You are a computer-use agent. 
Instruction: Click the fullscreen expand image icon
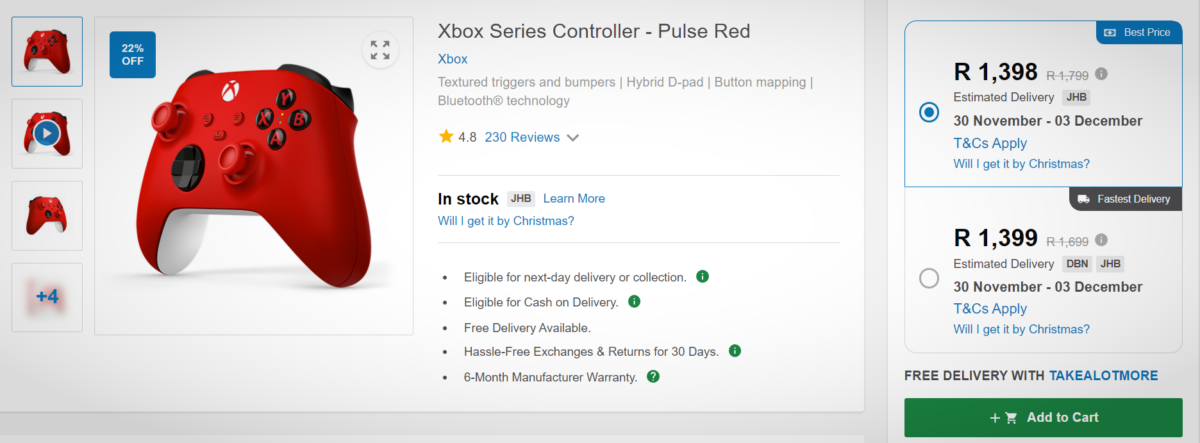click(x=380, y=50)
